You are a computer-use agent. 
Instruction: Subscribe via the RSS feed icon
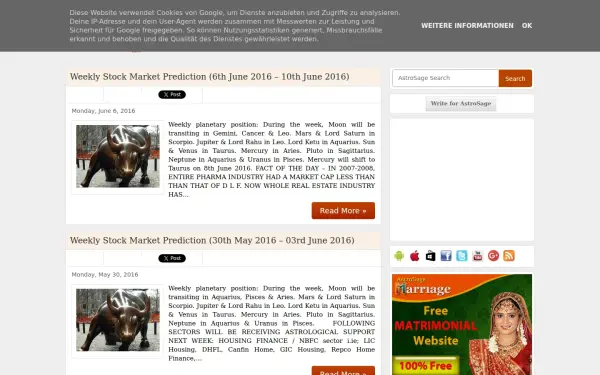coord(509,256)
